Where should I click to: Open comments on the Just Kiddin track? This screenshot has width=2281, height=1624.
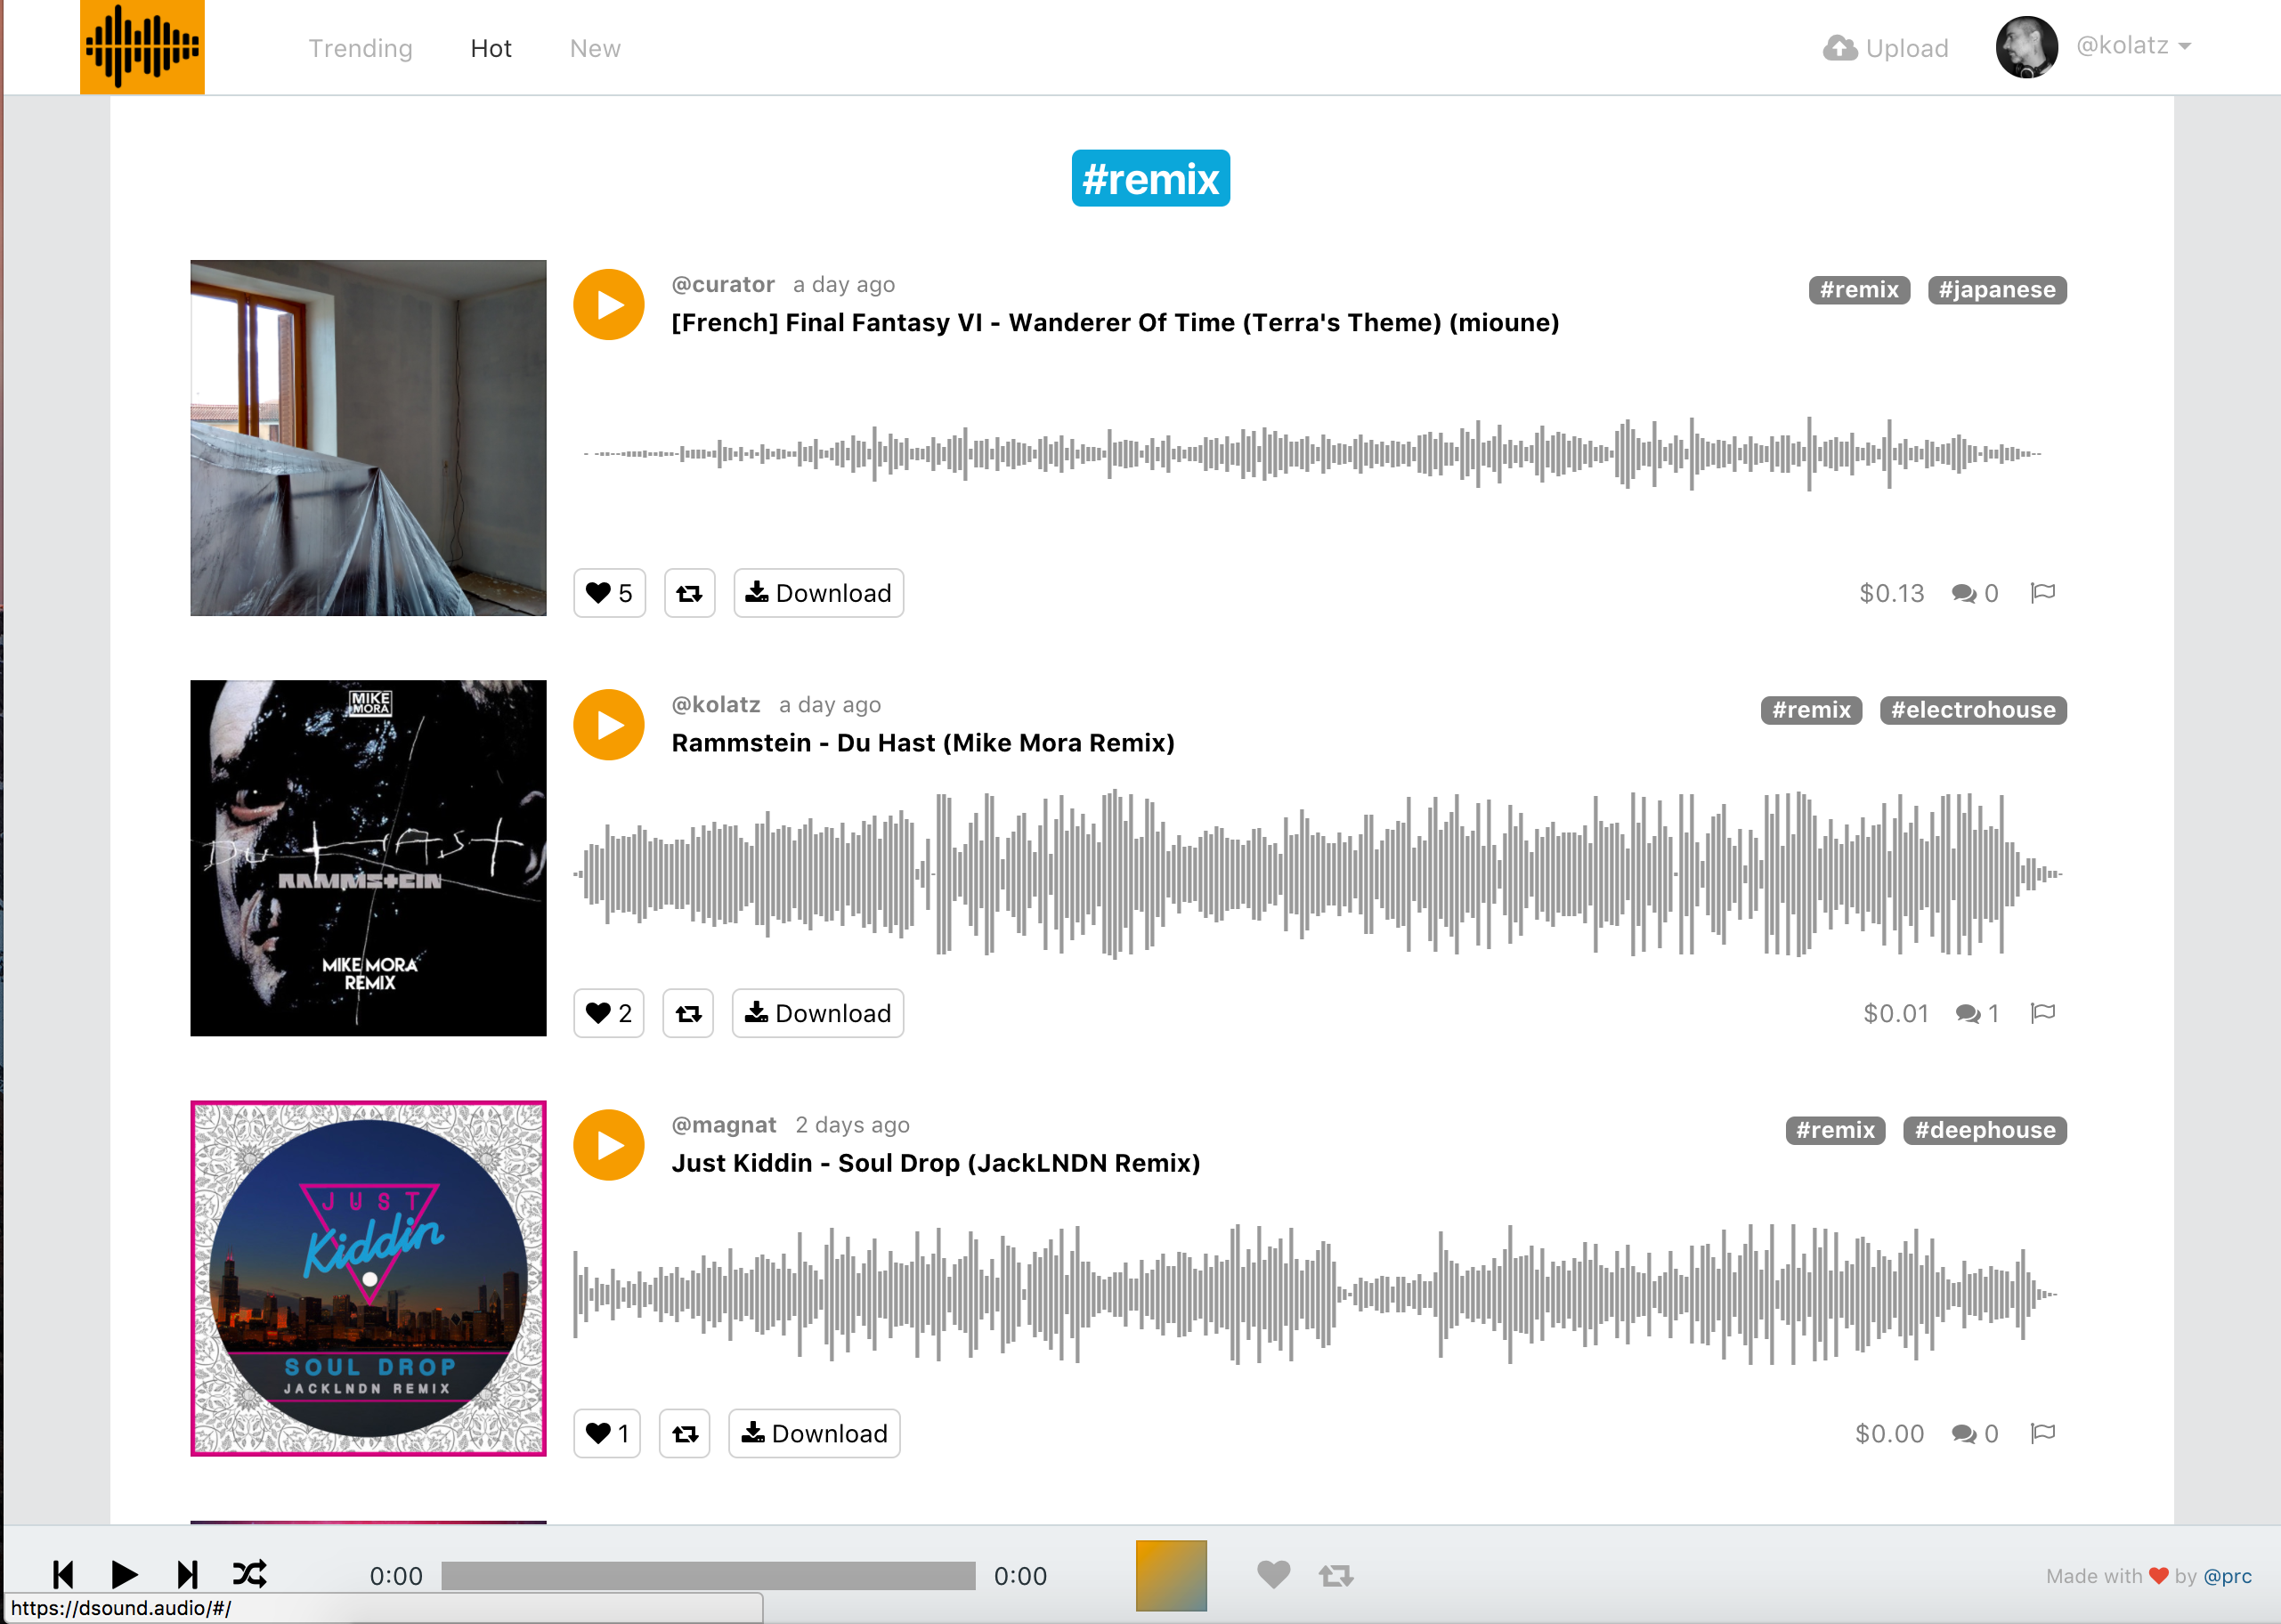click(x=1975, y=1433)
